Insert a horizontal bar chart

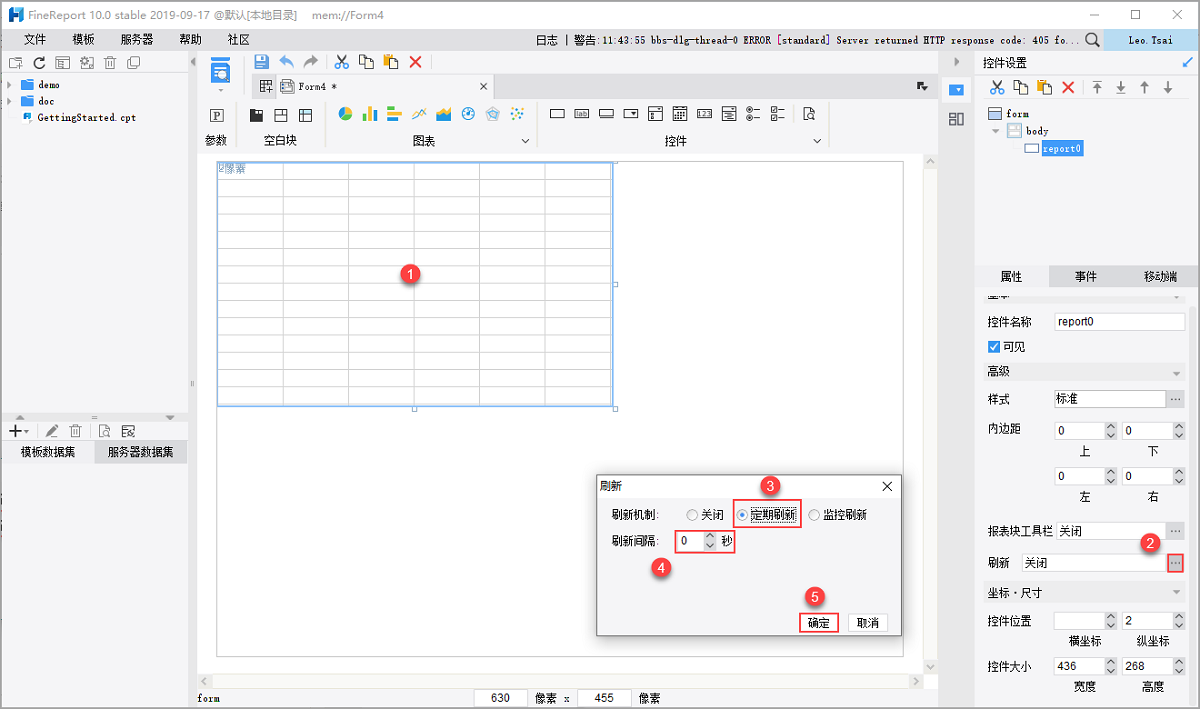[x=394, y=114]
